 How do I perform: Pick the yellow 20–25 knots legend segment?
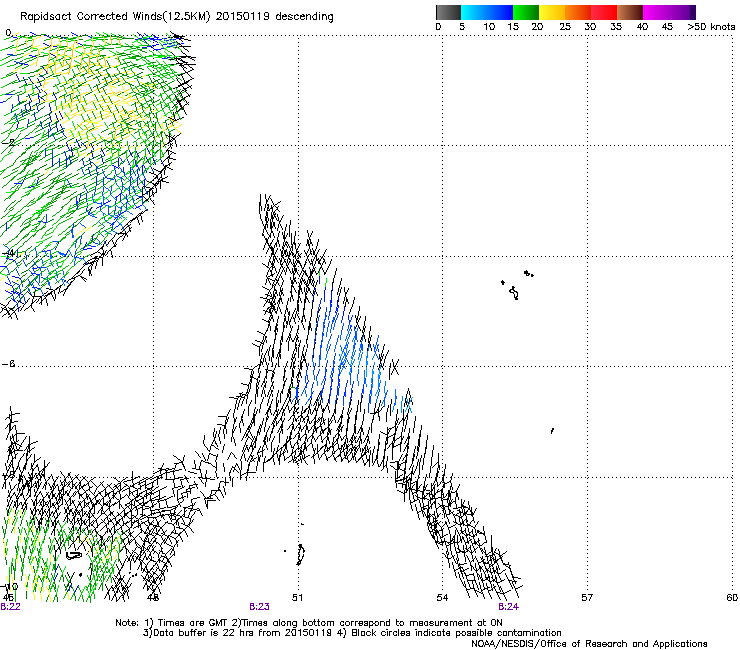pyautogui.click(x=552, y=12)
